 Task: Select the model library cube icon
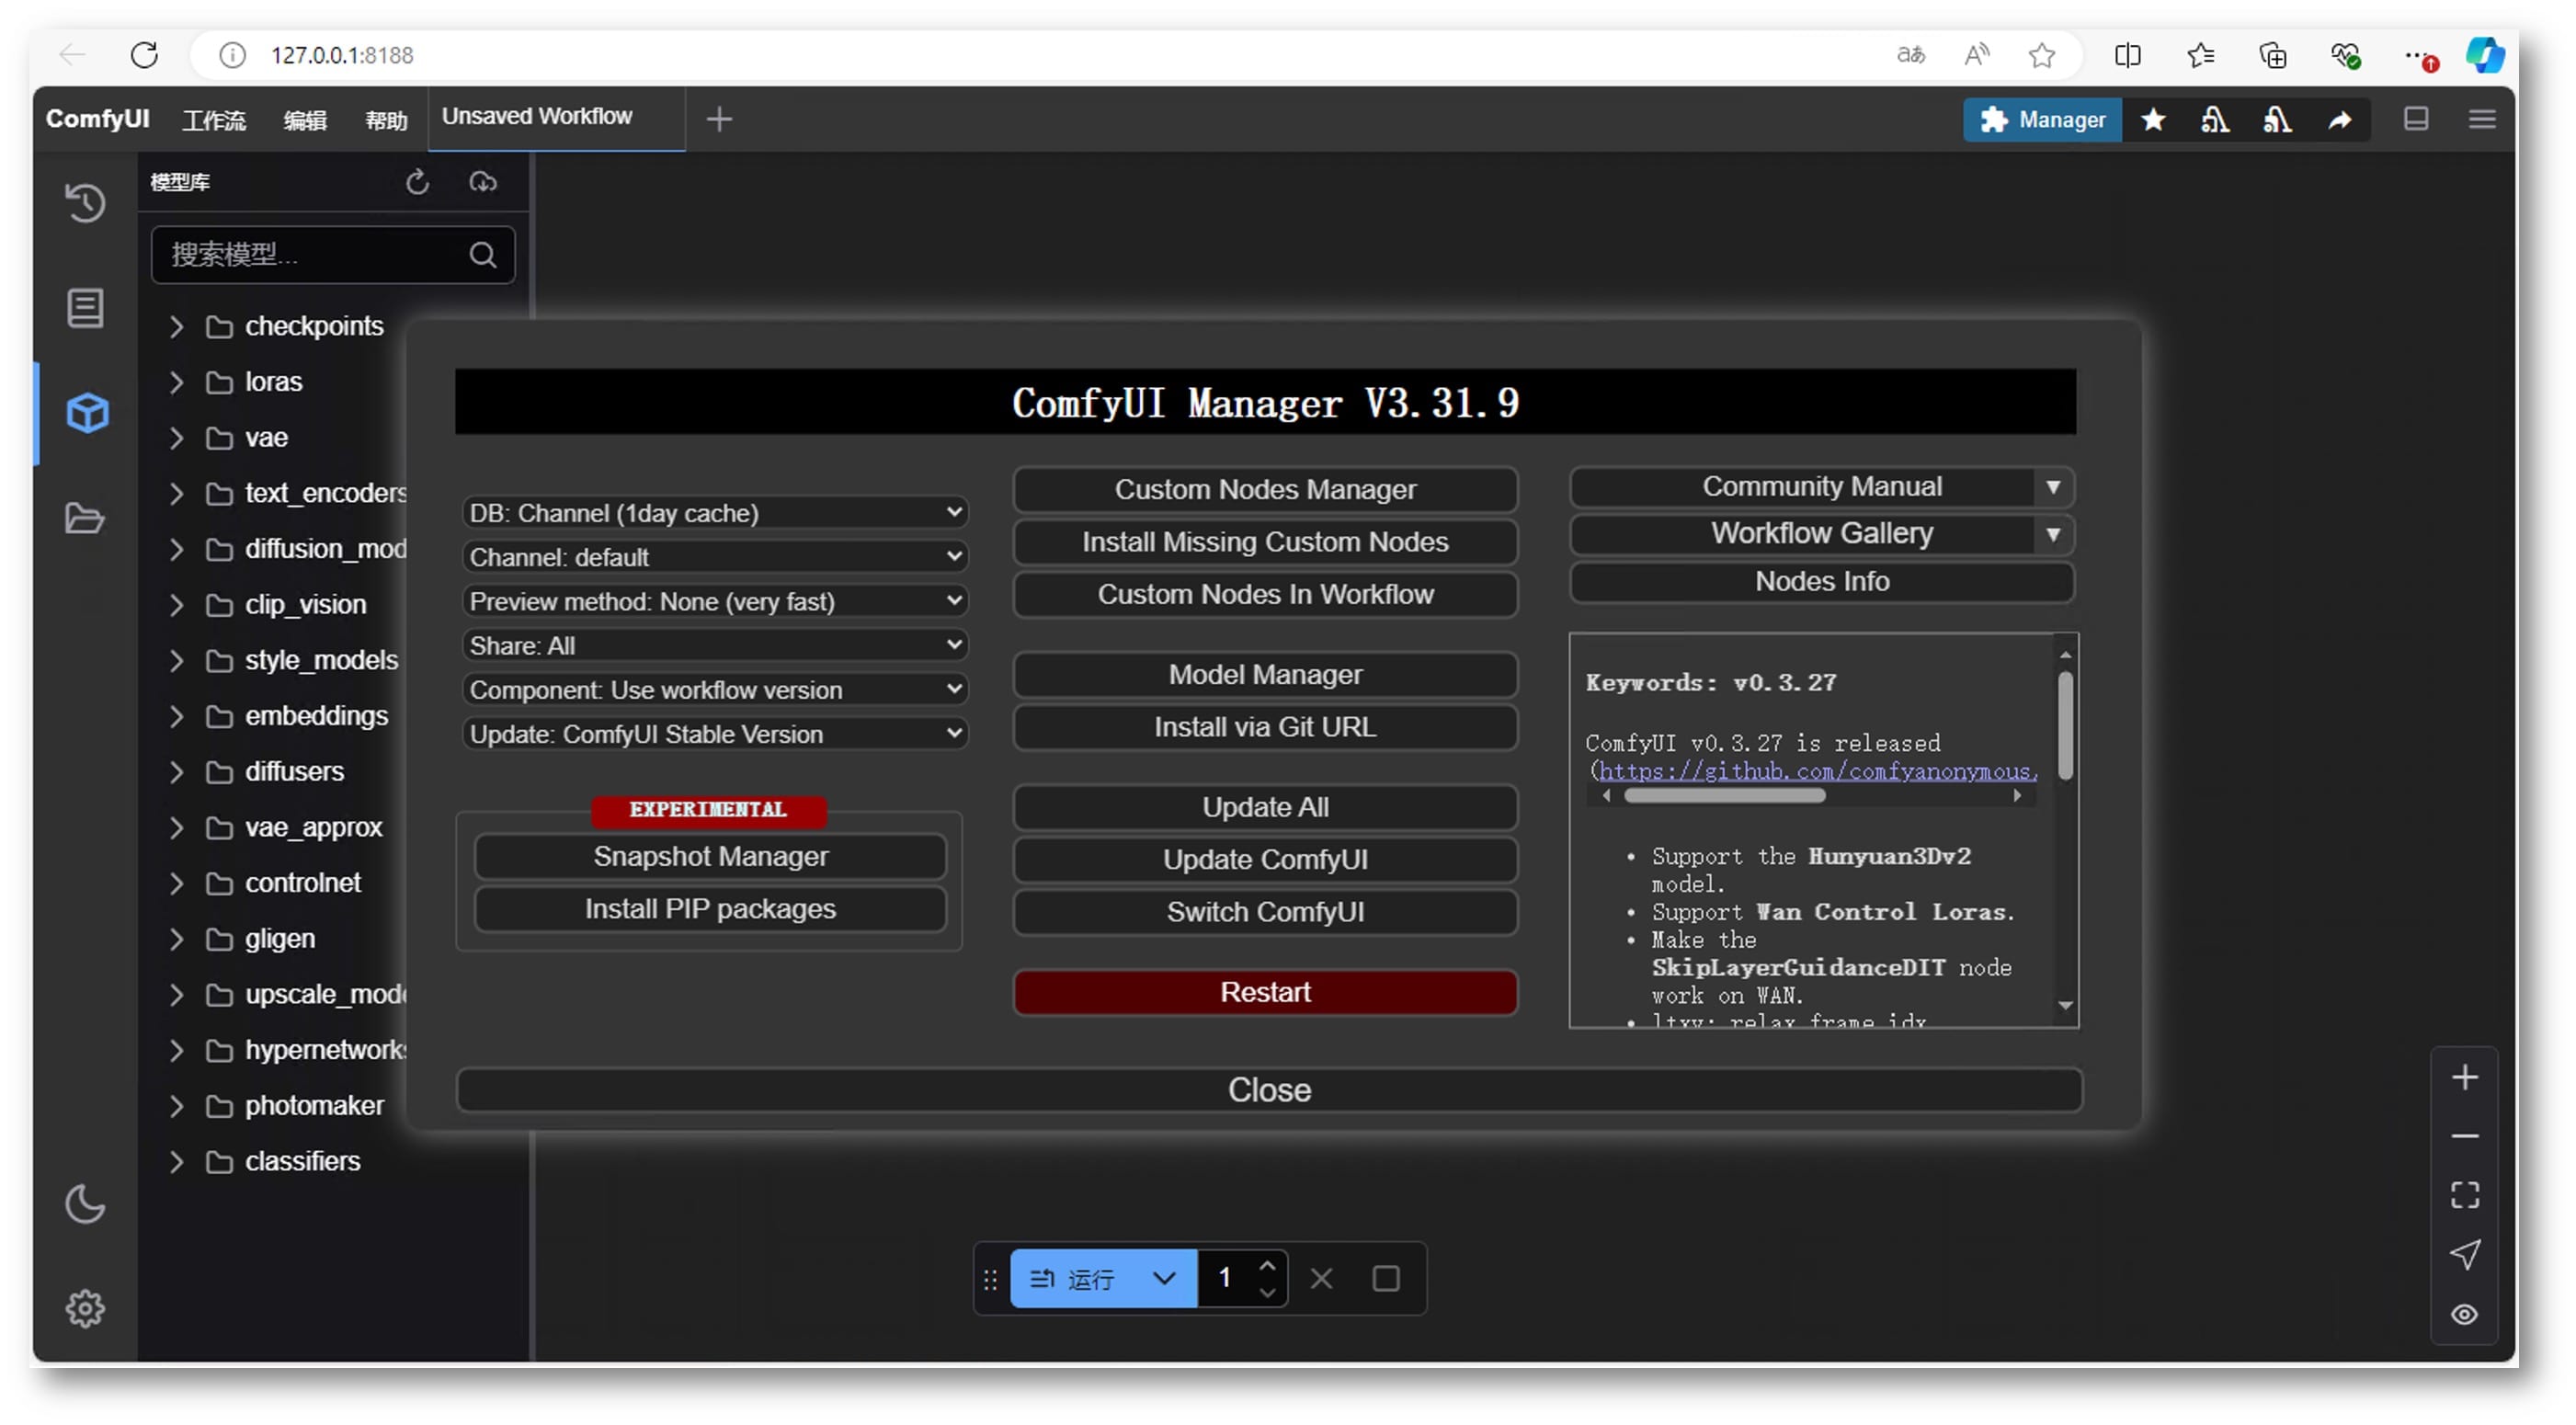tap(87, 413)
